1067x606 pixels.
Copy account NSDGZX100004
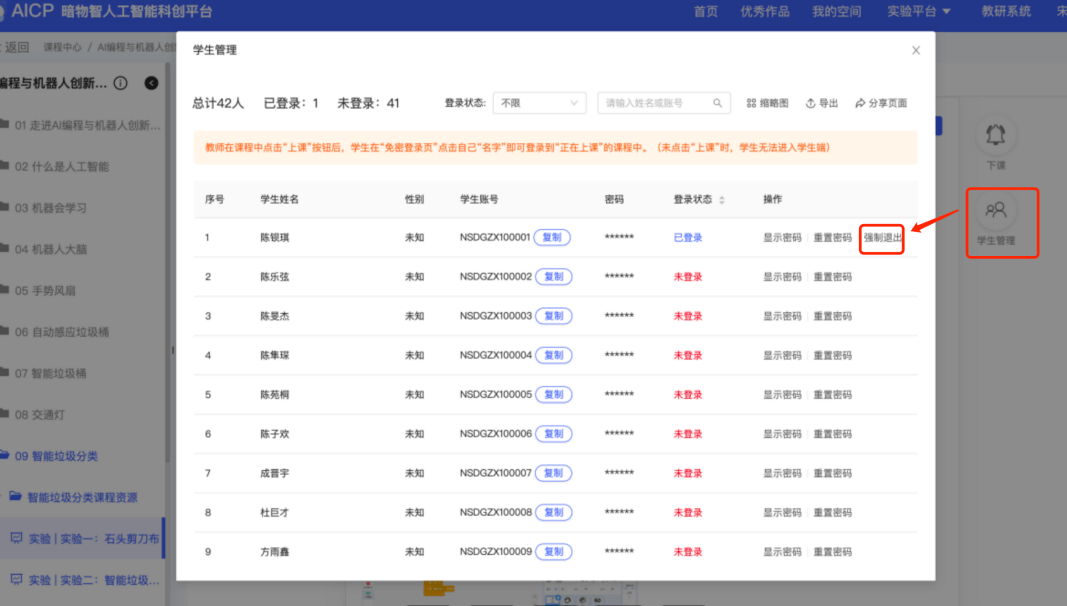click(553, 355)
